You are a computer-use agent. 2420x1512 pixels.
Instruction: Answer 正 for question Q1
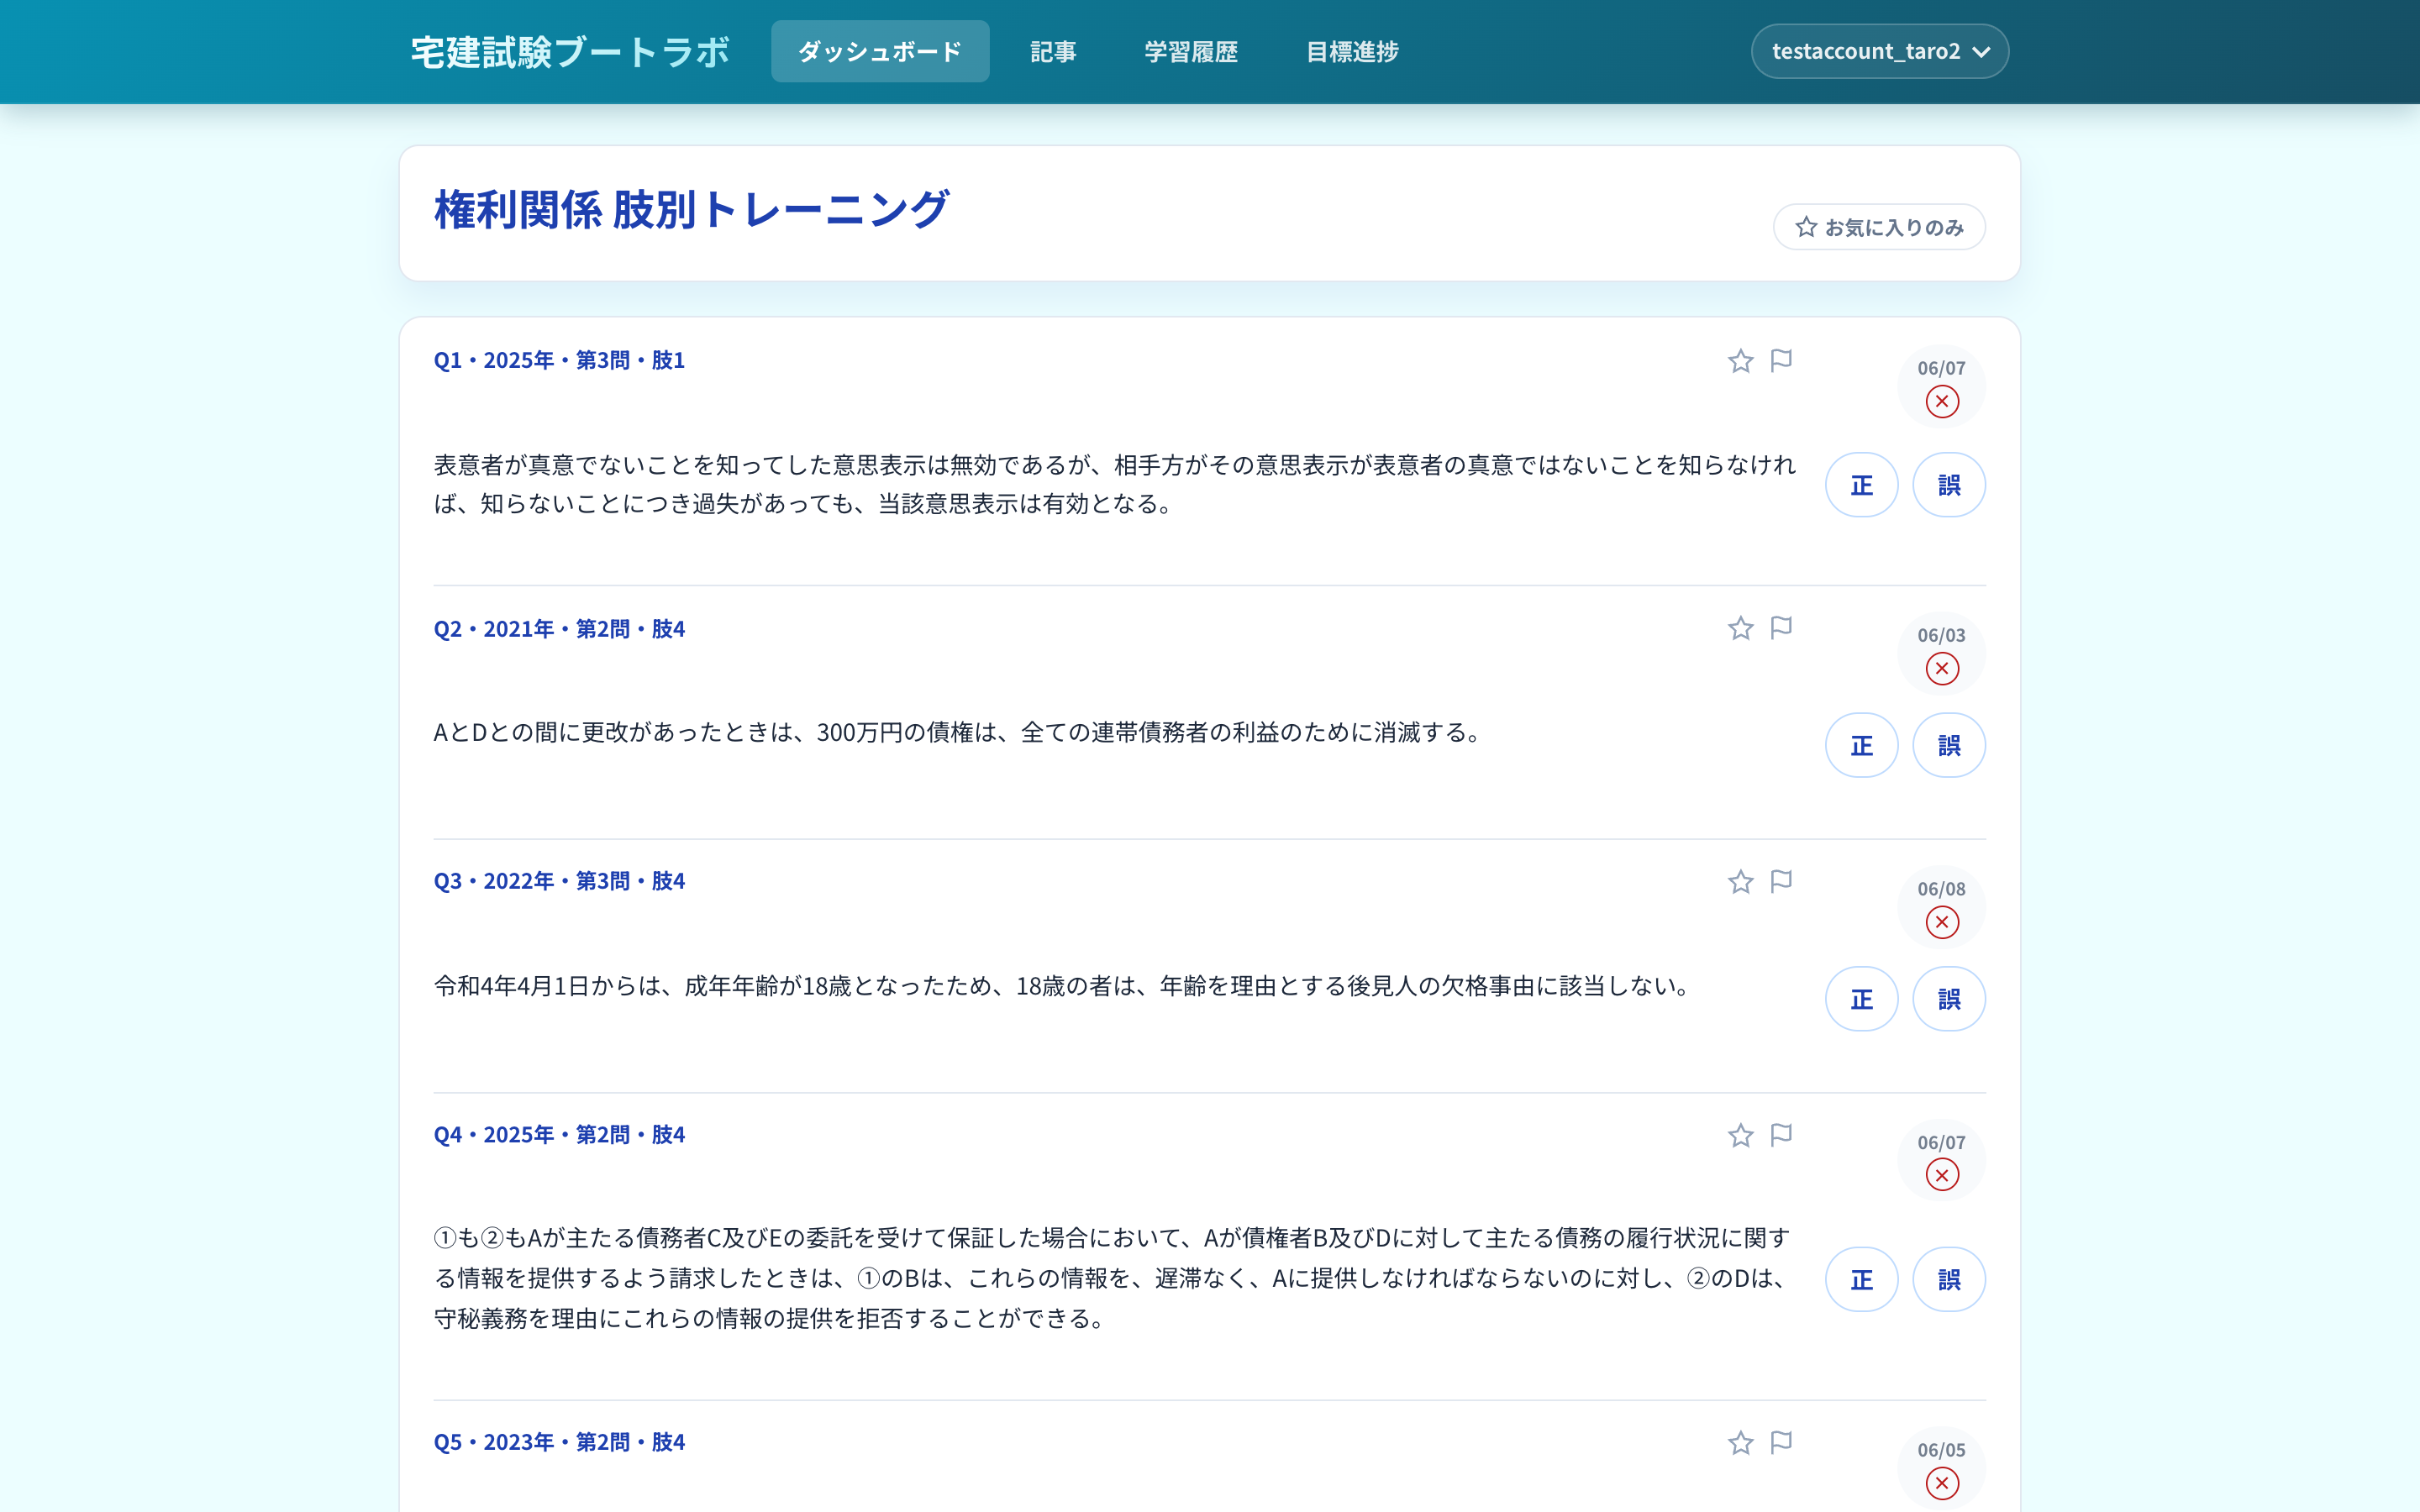[x=1861, y=485]
